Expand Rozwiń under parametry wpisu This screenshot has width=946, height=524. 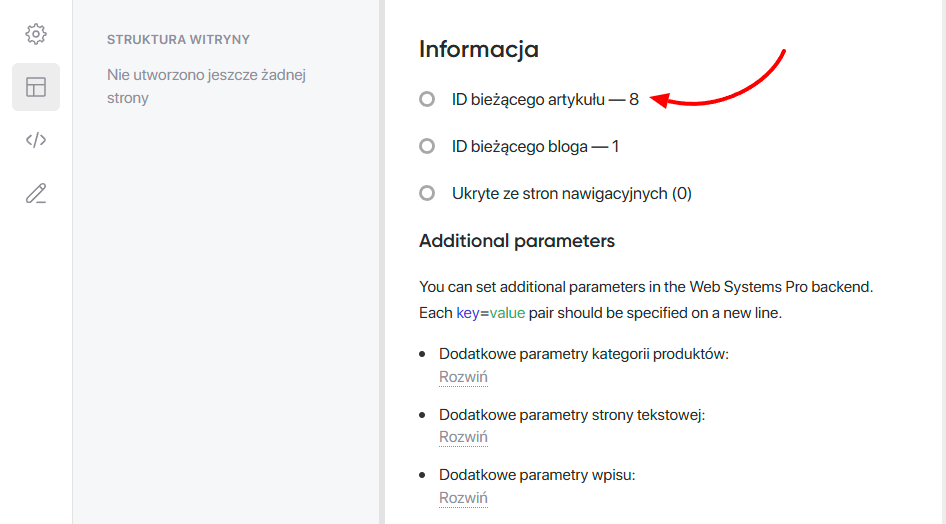[463, 497]
